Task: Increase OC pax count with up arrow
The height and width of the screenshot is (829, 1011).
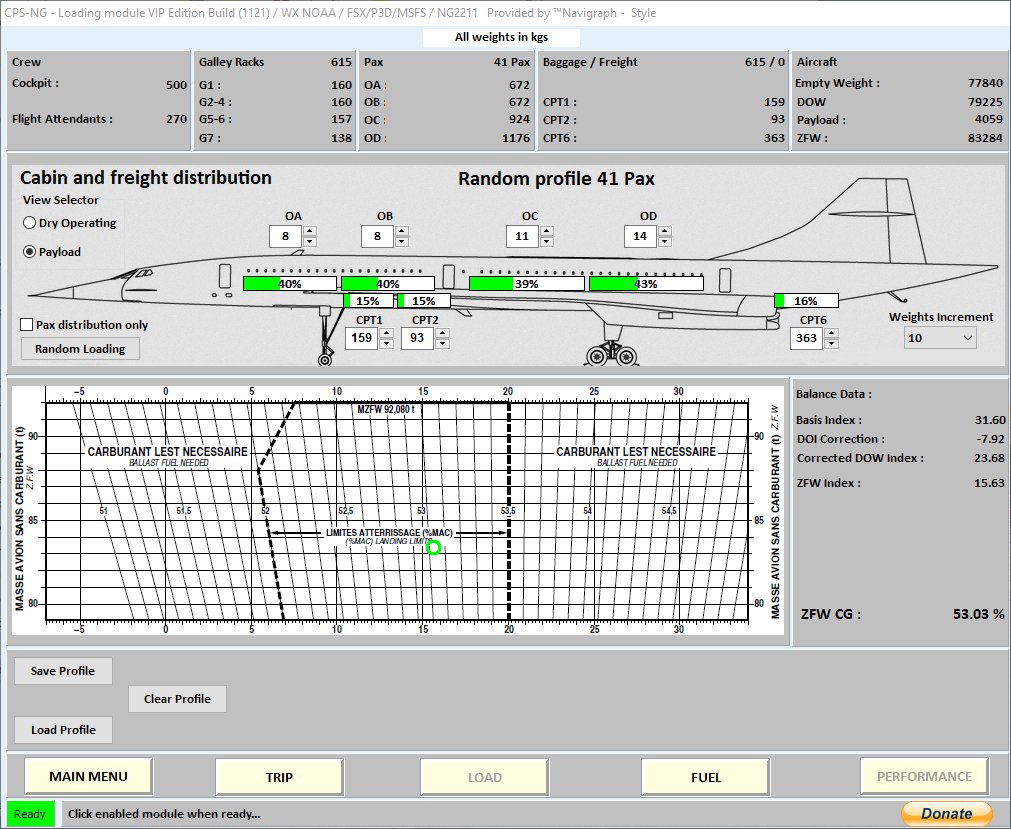Action: point(546,231)
